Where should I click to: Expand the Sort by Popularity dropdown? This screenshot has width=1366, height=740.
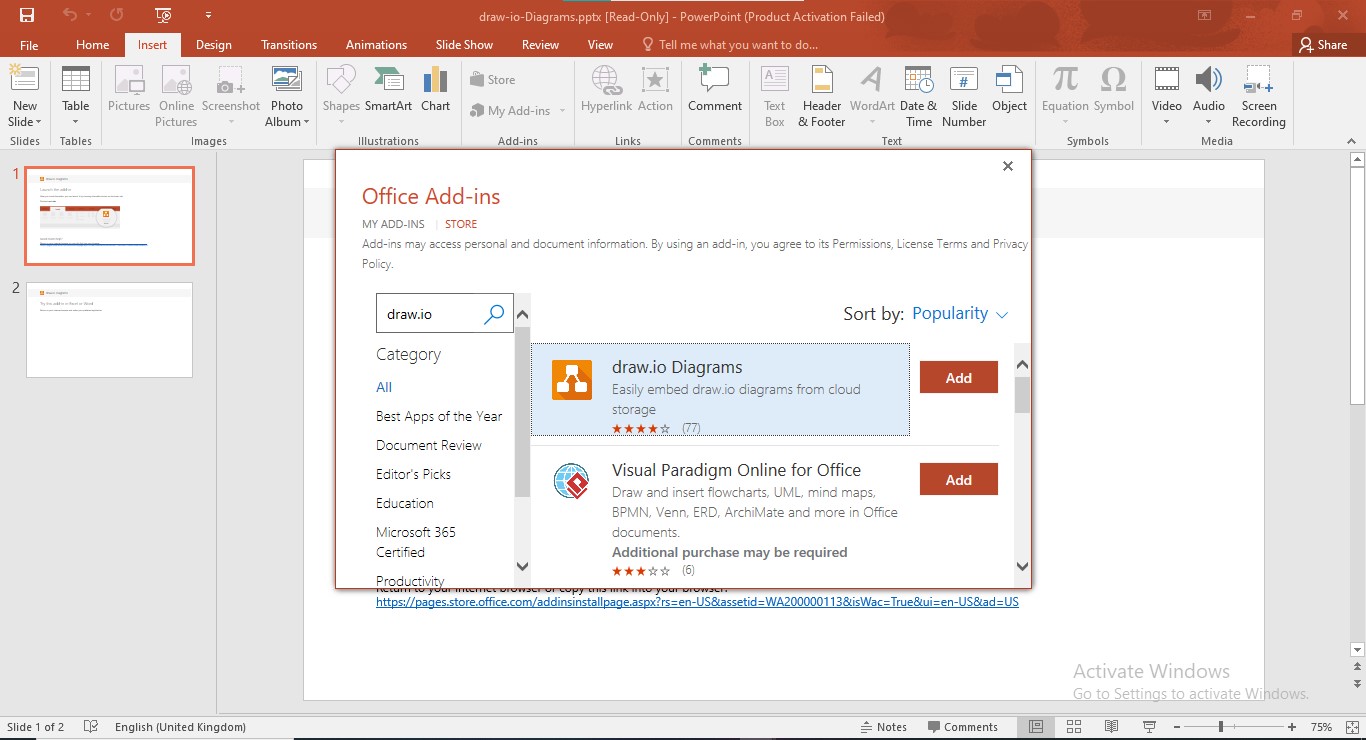pyautogui.click(x=960, y=314)
